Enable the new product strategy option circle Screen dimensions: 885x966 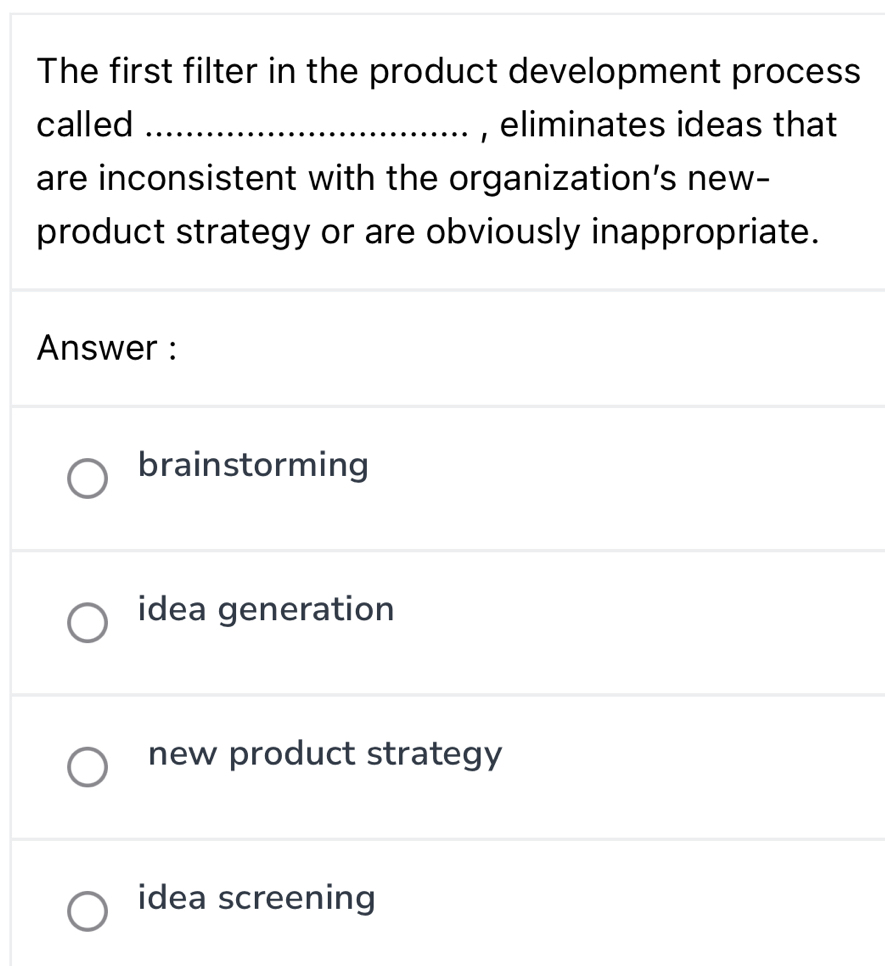pos(87,768)
